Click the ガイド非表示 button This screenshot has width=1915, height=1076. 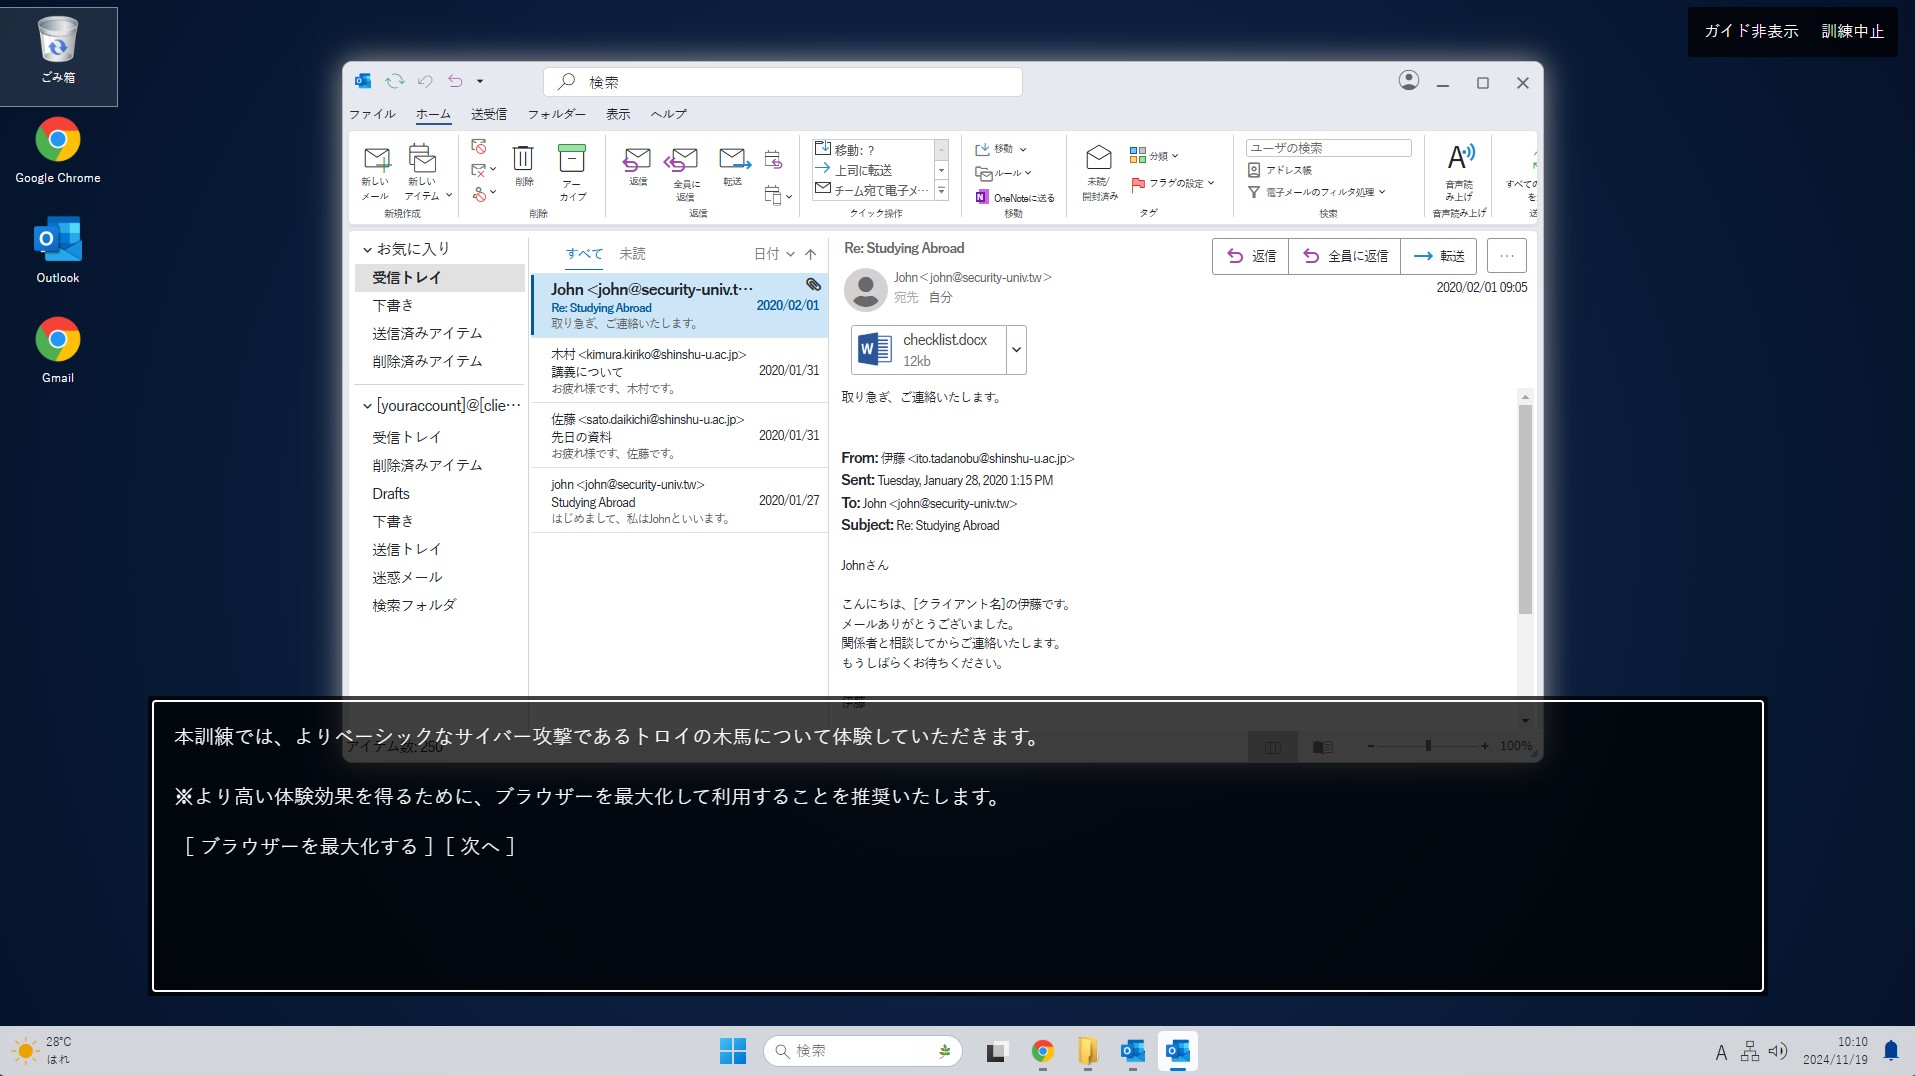point(1751,31)
